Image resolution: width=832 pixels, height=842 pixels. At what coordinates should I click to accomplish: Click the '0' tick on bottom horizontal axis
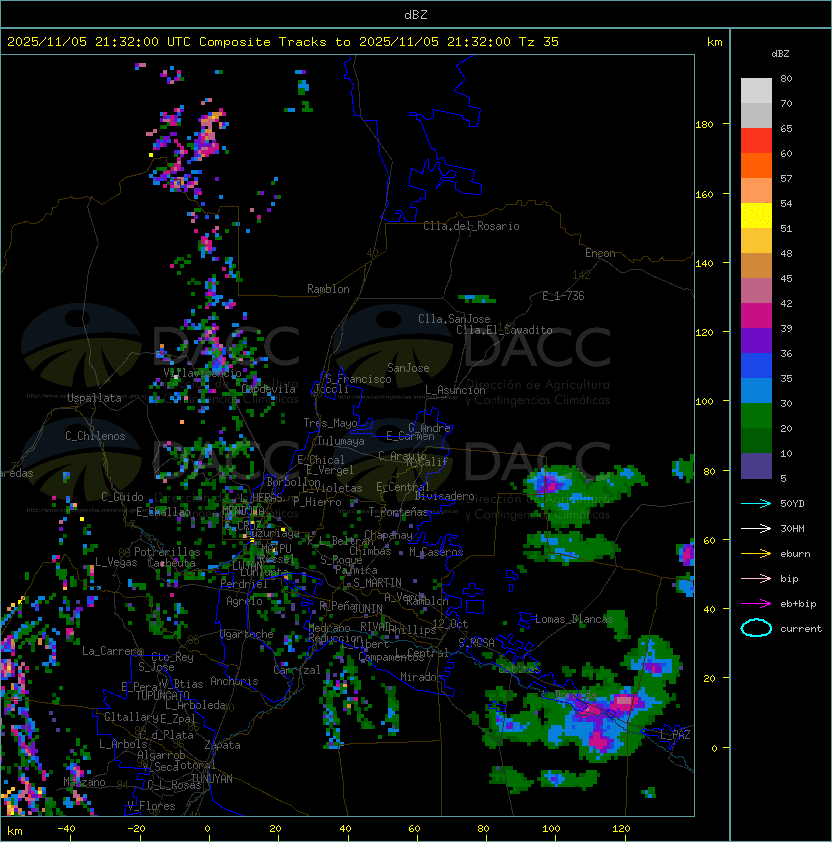point(207,829)
